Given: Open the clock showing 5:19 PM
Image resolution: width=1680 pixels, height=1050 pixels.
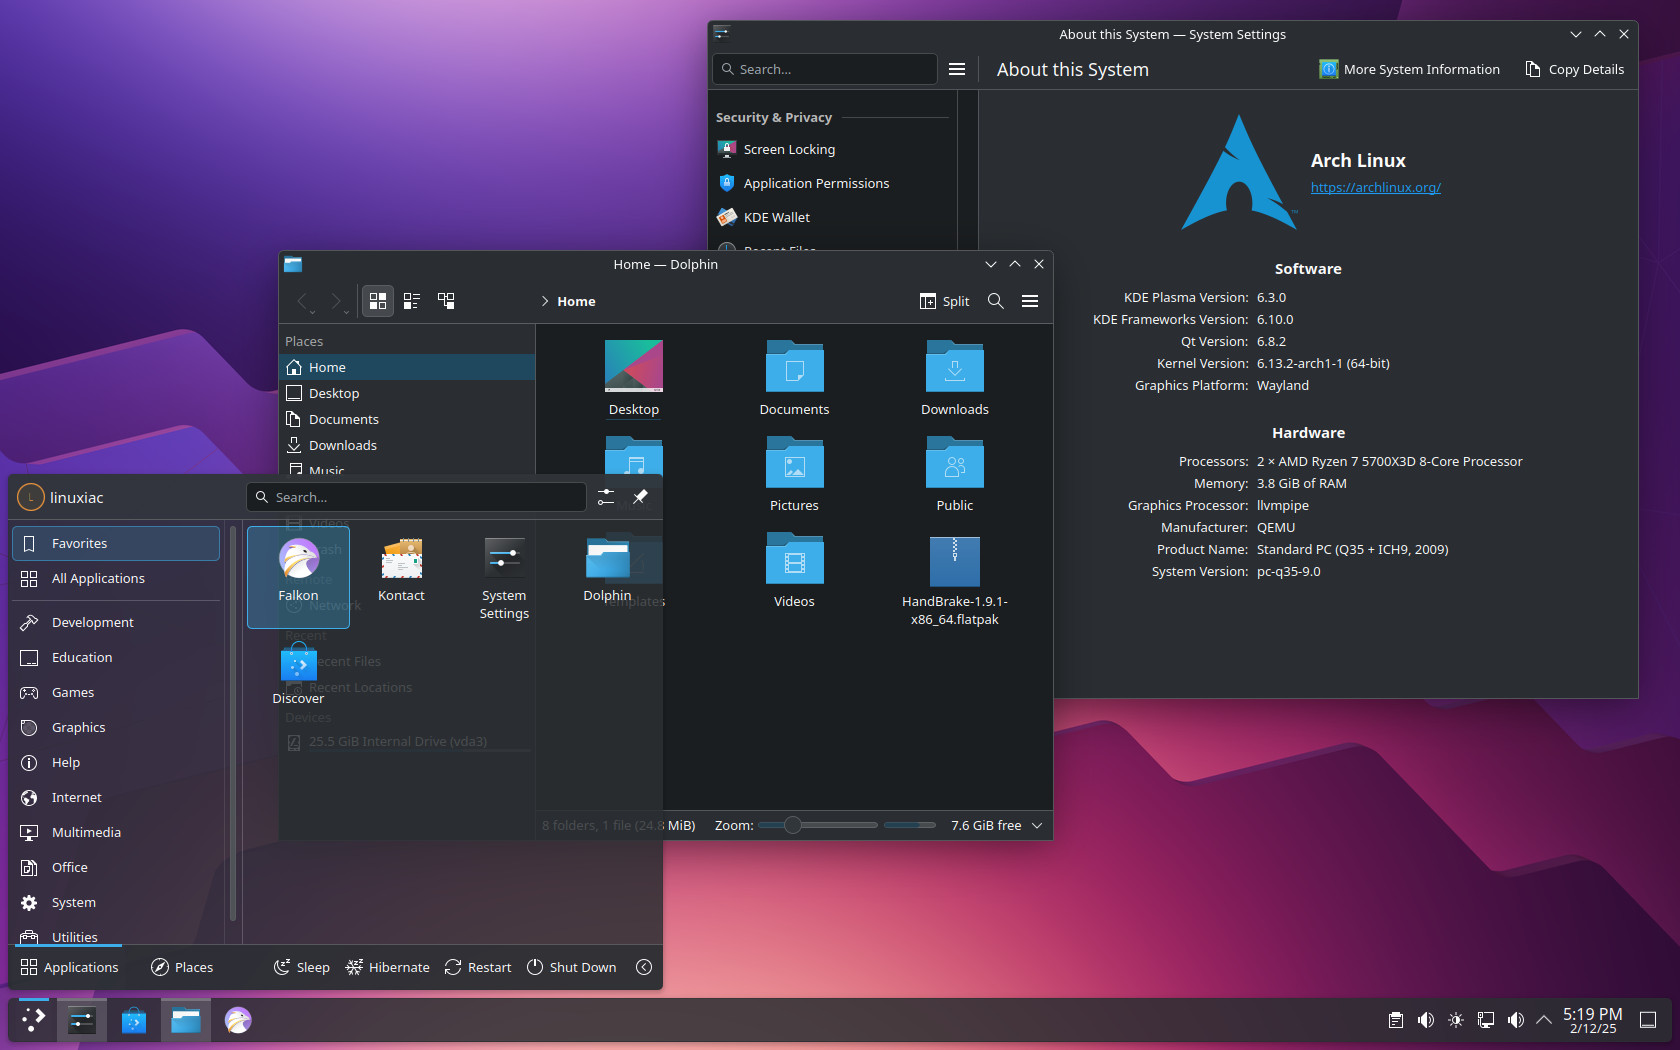Looking at the screenshot, I should (1593, 1020).
